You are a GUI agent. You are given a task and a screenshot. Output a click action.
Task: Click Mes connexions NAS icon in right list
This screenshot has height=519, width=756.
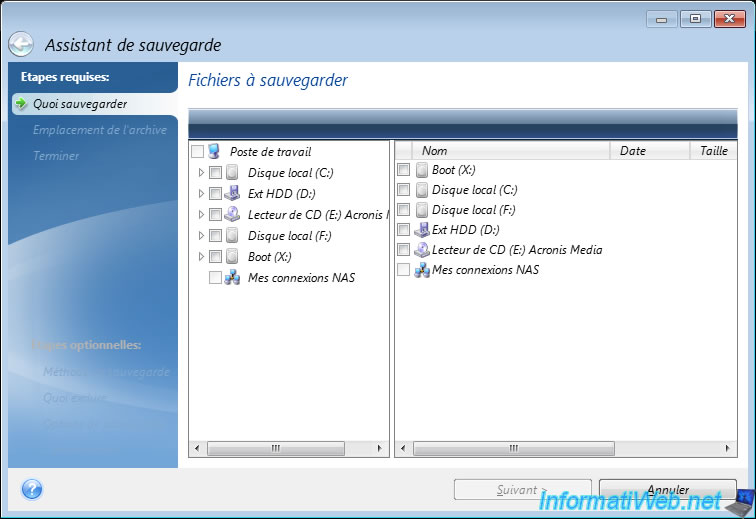tap(421, 270)
